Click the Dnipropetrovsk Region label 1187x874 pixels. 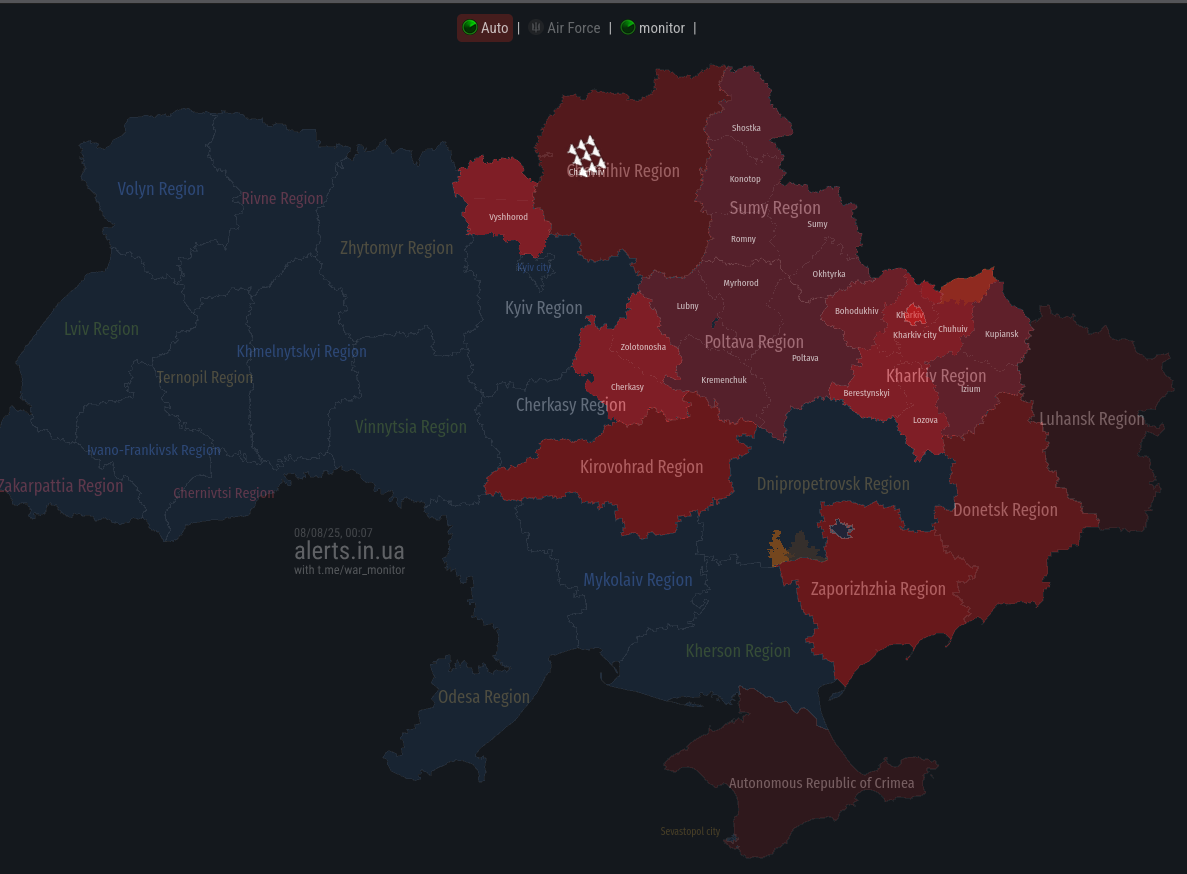tap(833, 484)
